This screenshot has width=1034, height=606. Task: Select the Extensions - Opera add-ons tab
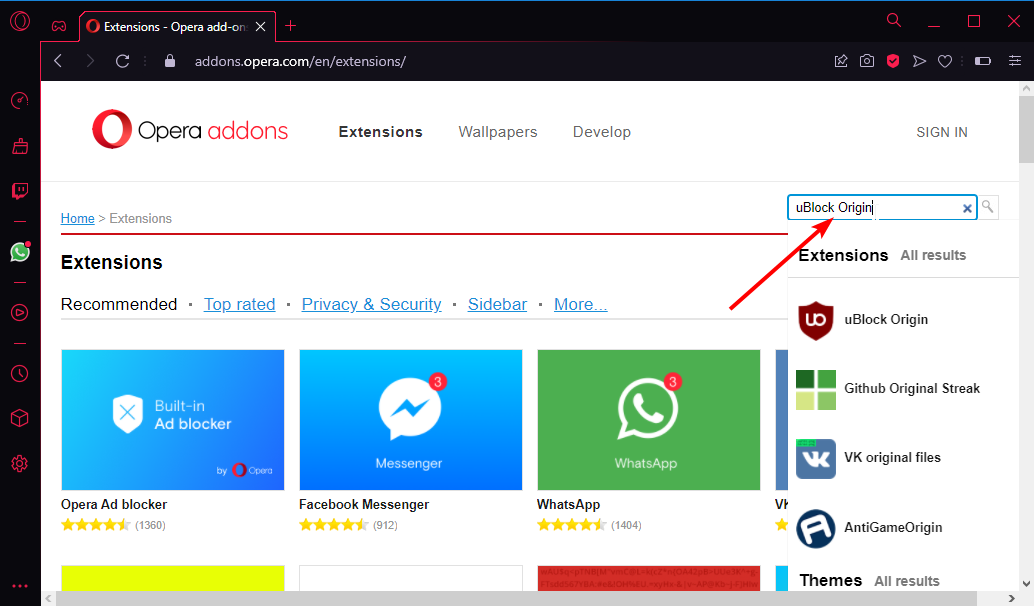pyautogui.click(x=177, y=26)
